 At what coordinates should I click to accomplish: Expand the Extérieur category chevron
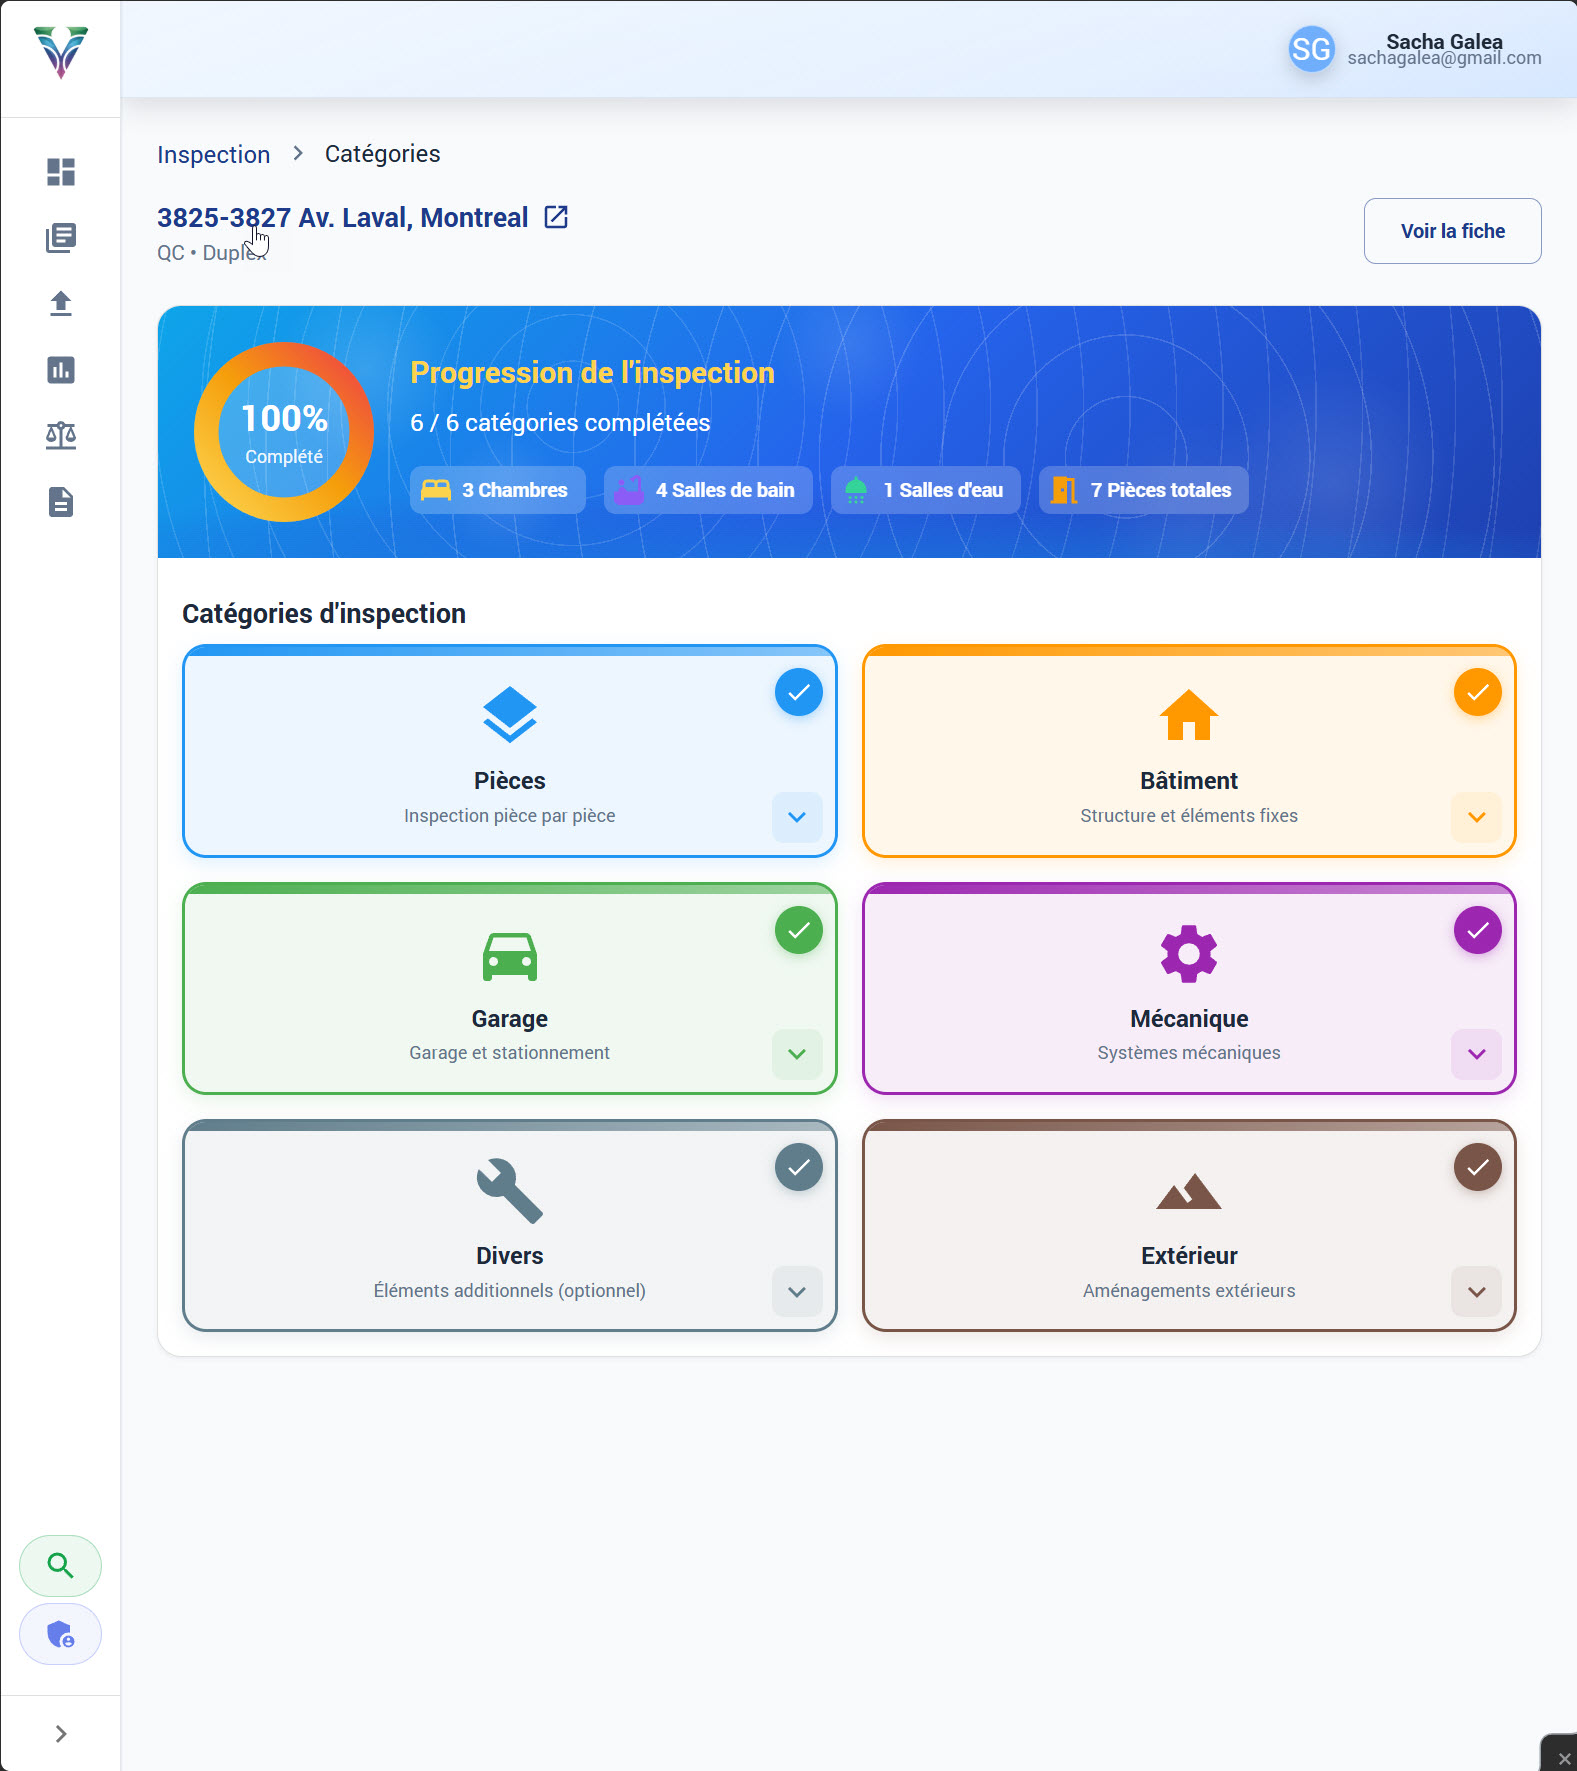pos(1476,1292)
